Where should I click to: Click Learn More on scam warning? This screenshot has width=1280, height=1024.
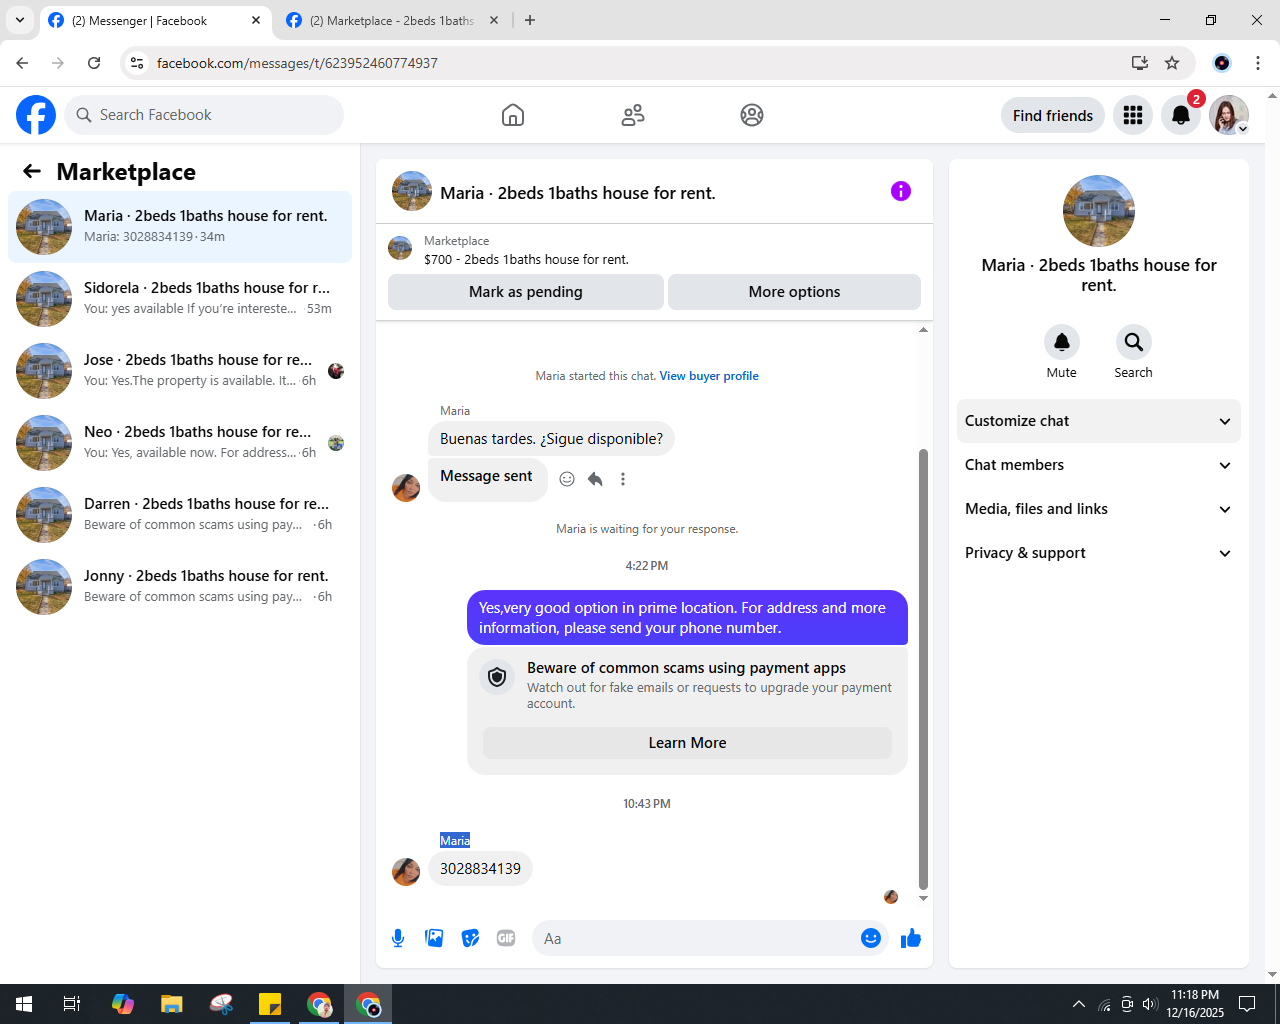click(687, 743)
